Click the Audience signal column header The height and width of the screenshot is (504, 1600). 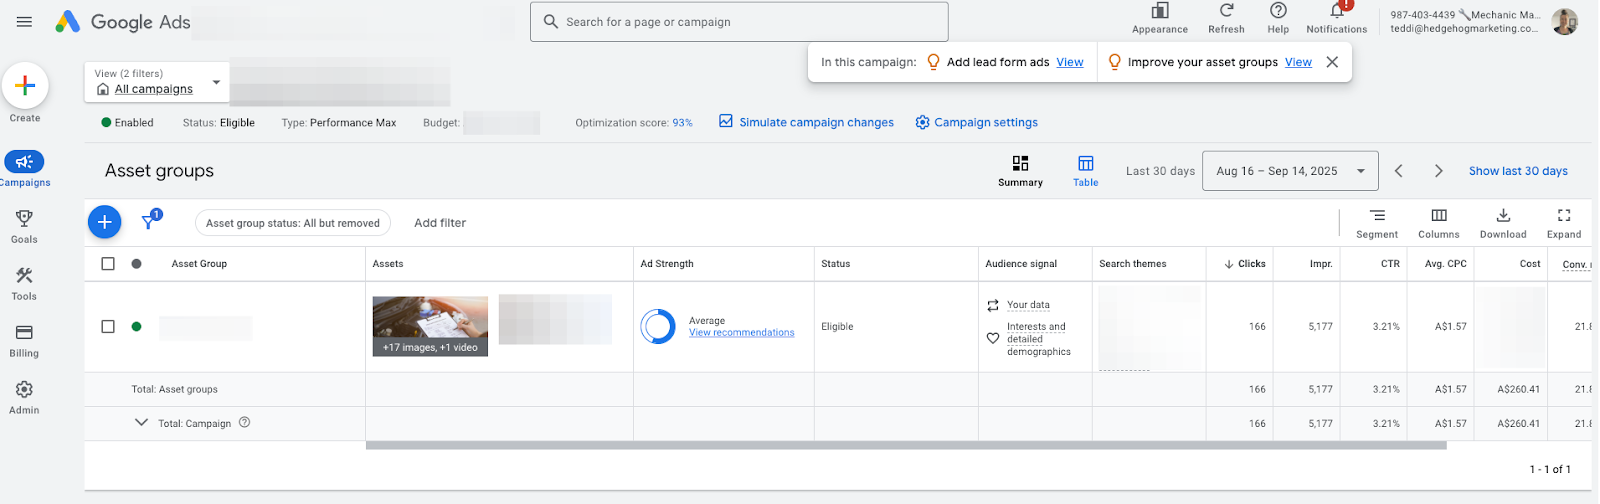point(1021,264)
